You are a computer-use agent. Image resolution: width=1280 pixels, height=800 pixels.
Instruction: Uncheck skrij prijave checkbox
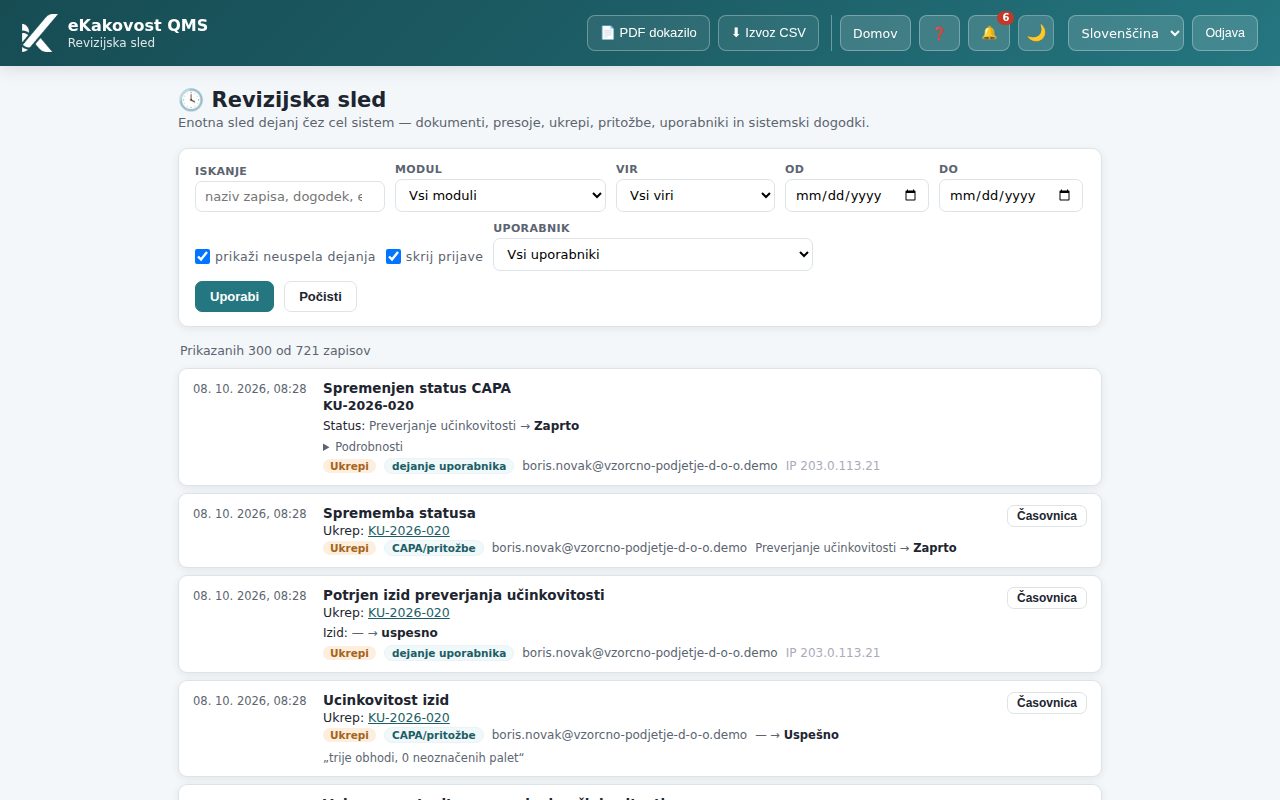click(x=393, y=256)
